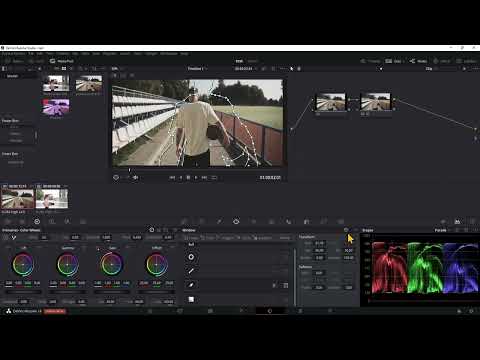Image resolution: width=480 pixels, height=360 pixels.
Task: Open the Playback menu
Action: coord(109,54)
